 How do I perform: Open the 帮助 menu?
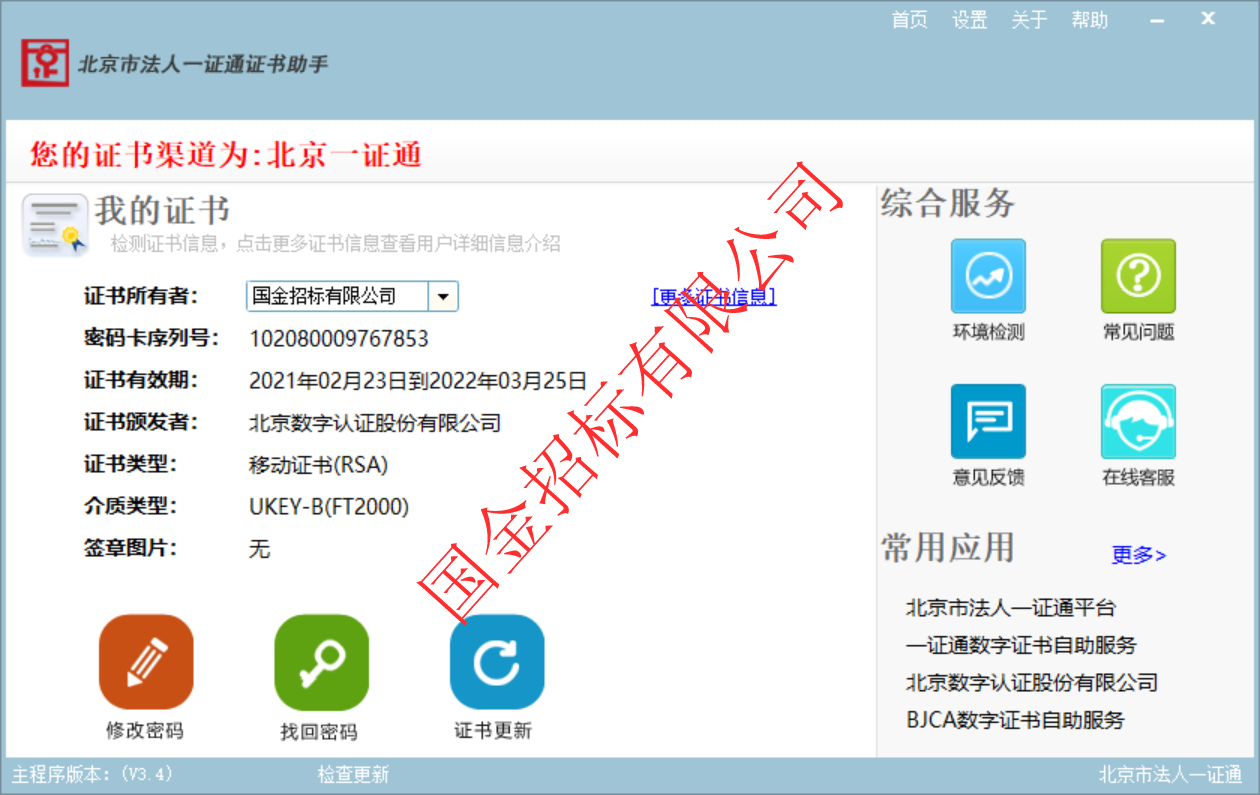[x=1089, y=20]
